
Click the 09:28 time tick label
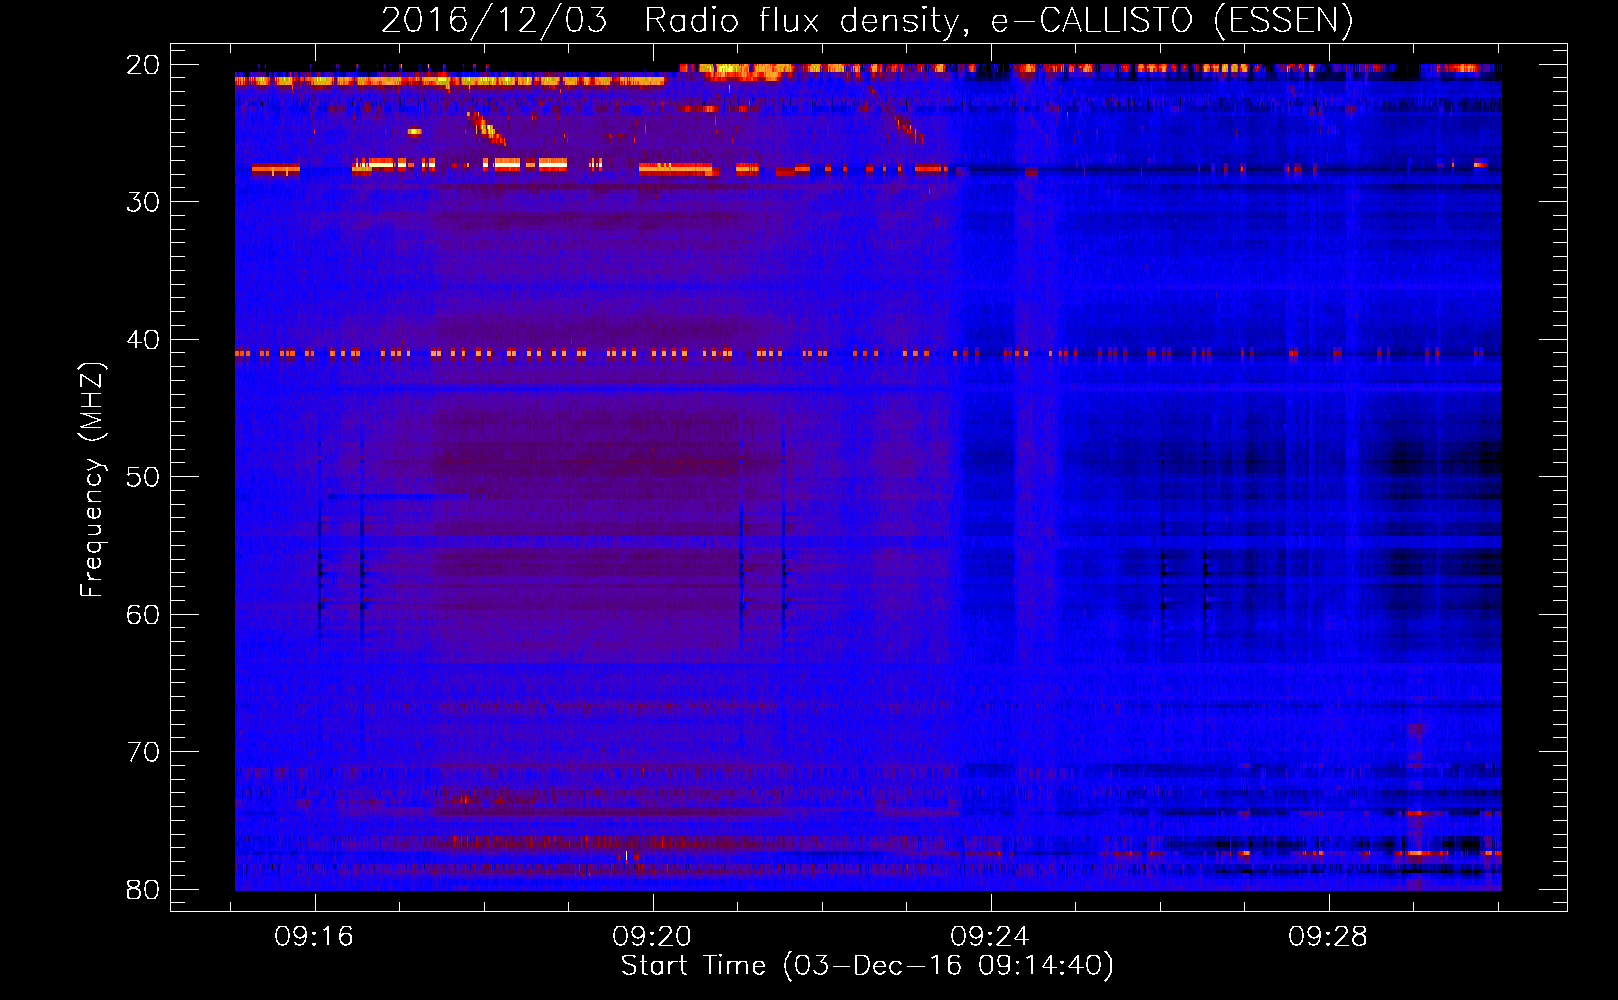point(1328,936)
